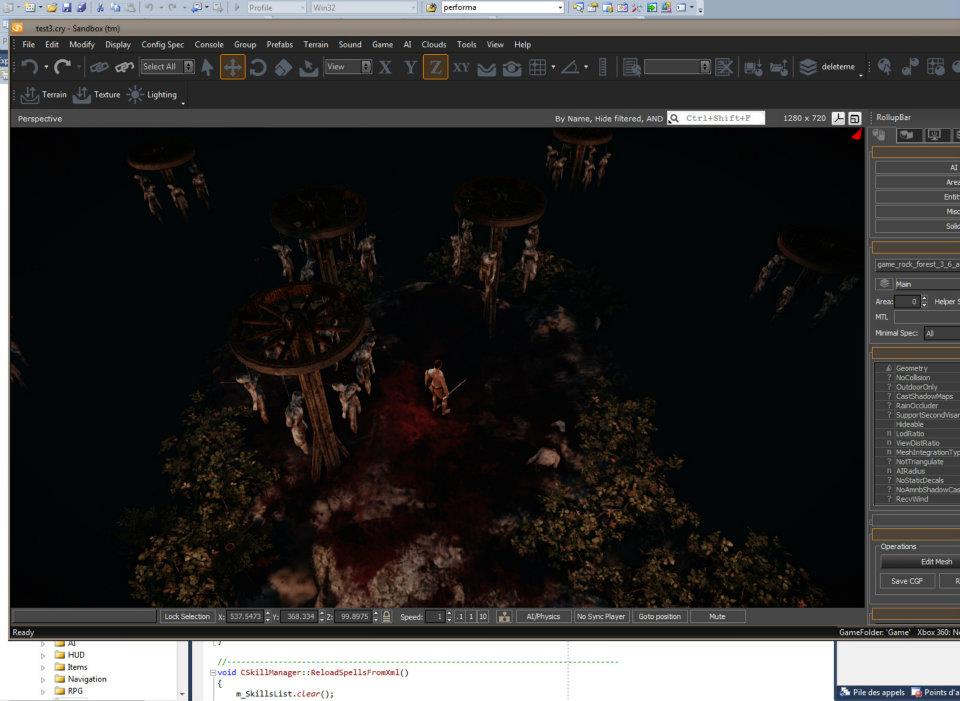Open the Config Spec menu
The height and width of the screenshot is (701, 960).
[x=162, y=45]
